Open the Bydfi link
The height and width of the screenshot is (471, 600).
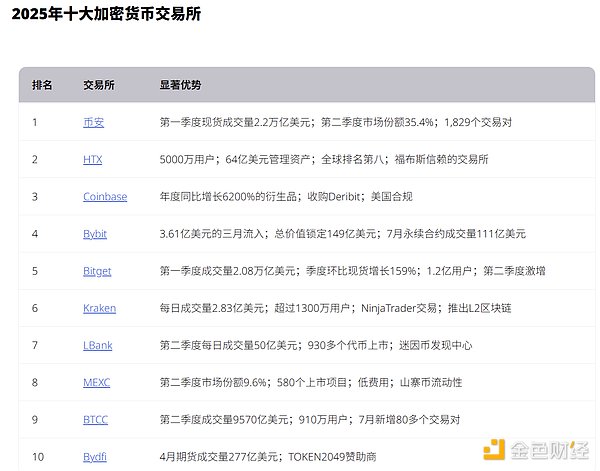coord(96,457)
